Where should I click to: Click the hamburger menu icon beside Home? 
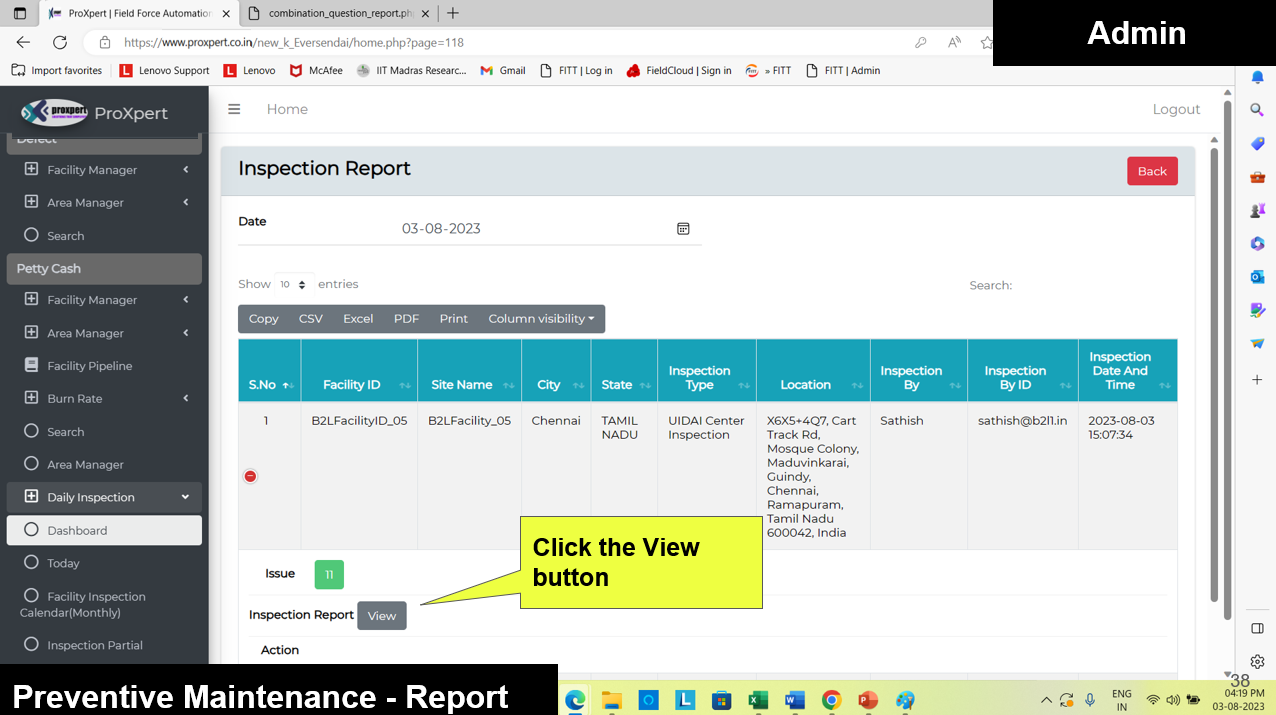point(234,109)
